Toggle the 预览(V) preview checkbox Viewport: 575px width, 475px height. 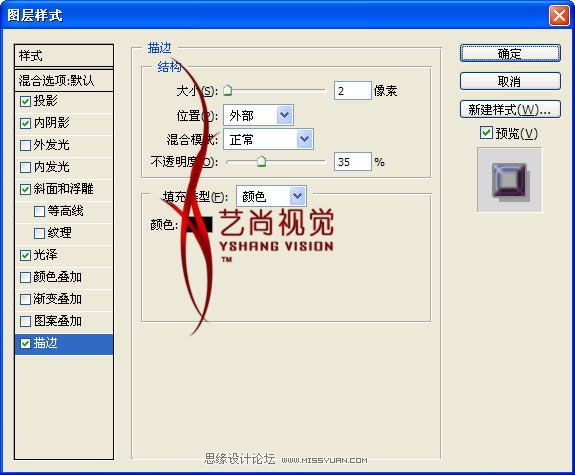click(x=486, y=133)
